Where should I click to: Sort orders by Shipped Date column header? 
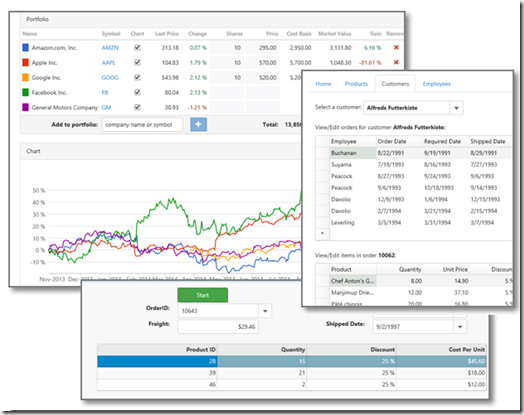pos(490,141)
